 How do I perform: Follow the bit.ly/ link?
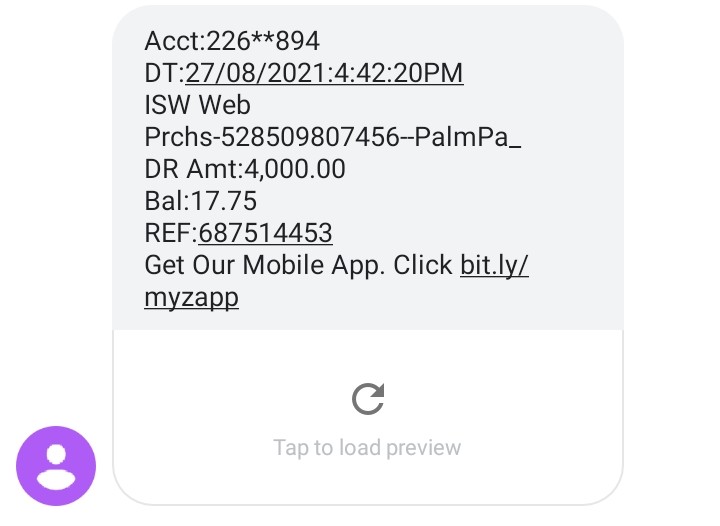click(x=494, y=266)
